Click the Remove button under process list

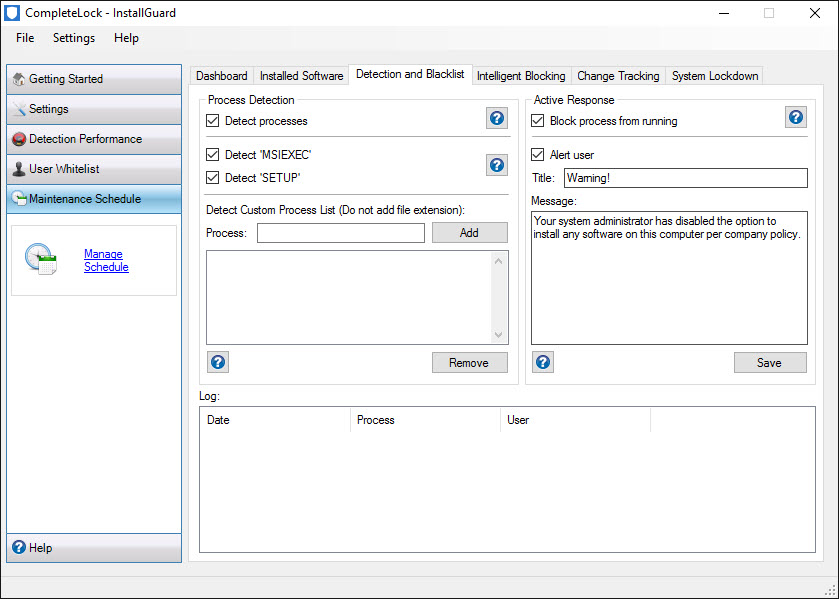(x=469, y=362)
